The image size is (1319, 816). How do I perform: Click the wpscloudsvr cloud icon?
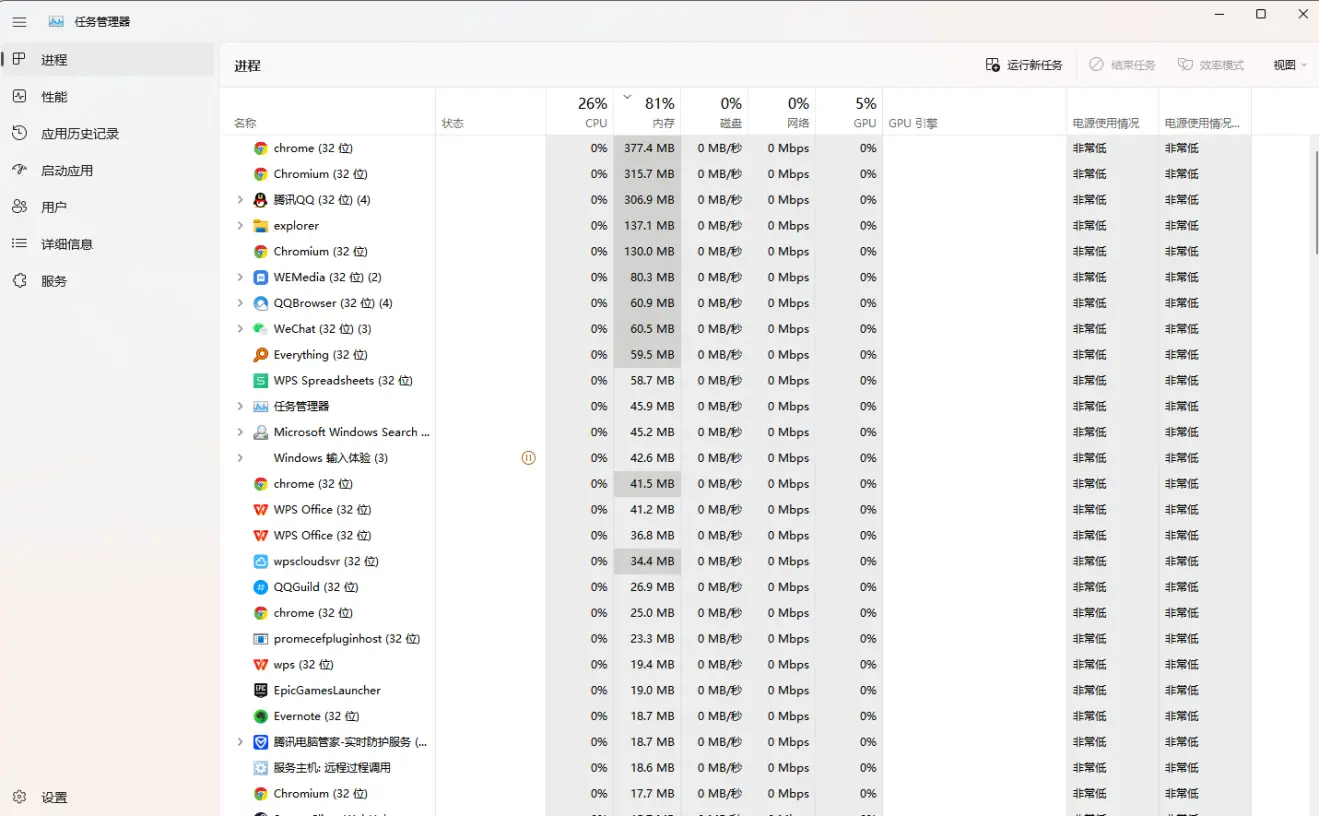[x=260, y=561]
